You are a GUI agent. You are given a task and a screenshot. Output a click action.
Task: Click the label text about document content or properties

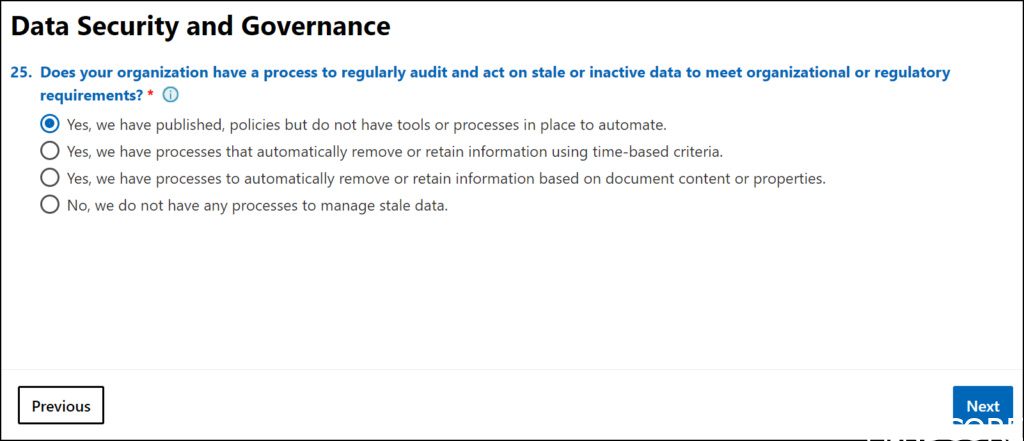tap(445, 178)
